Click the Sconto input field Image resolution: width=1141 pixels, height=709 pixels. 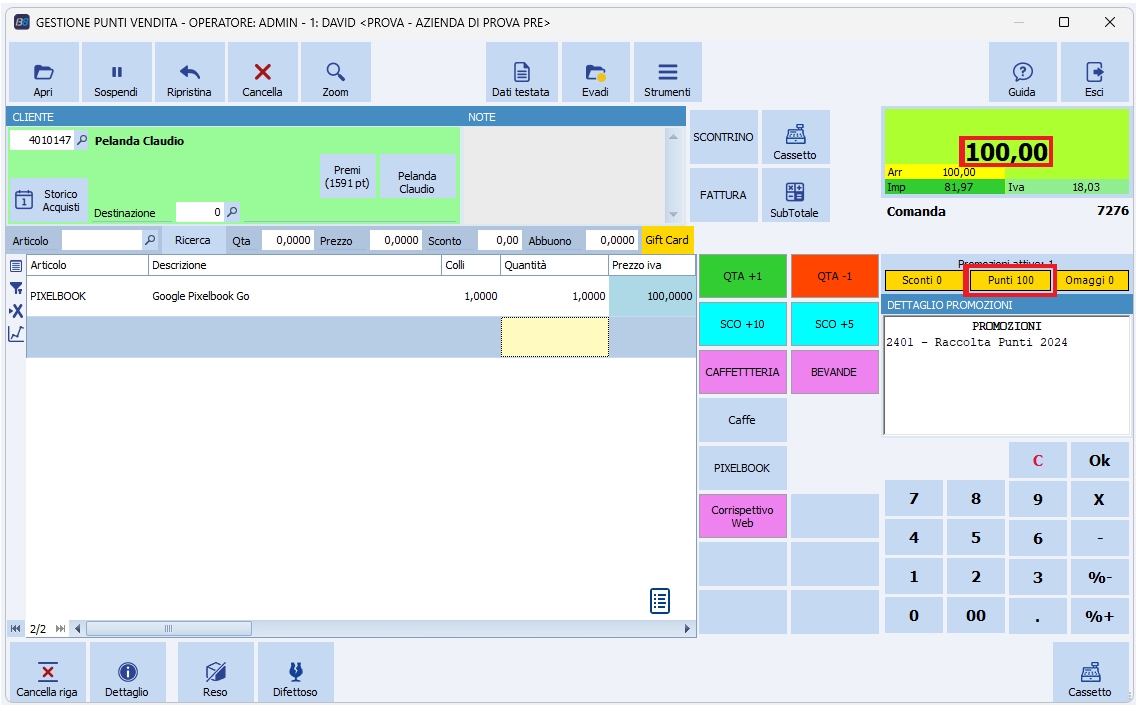pos(499,240)
